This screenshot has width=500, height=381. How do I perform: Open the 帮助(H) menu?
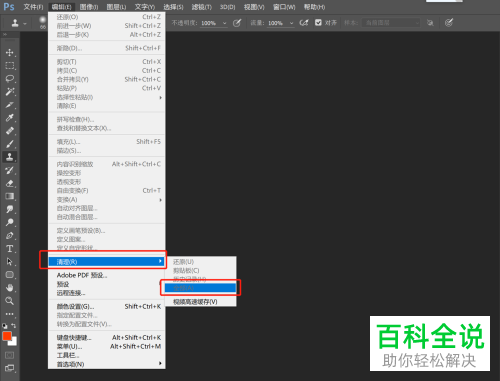[314, 7]
